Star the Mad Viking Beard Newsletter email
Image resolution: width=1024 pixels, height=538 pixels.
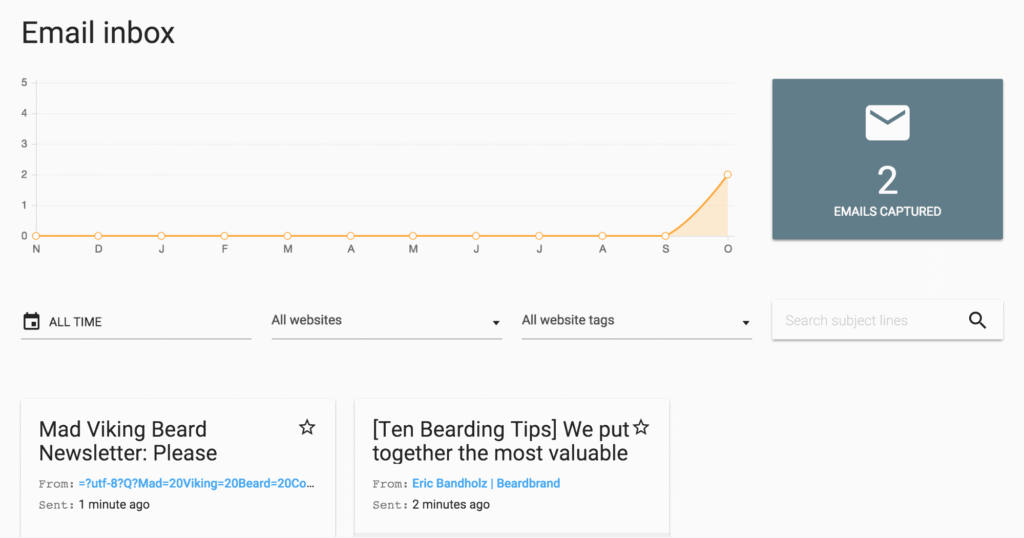307,428
